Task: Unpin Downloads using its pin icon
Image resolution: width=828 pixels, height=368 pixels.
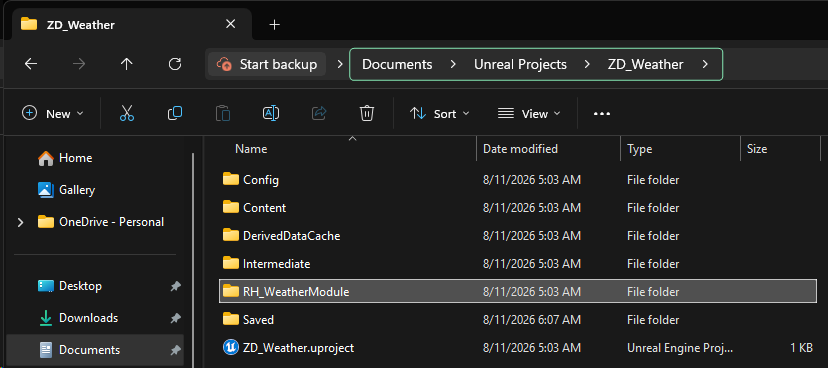Action: pos(175,318)
